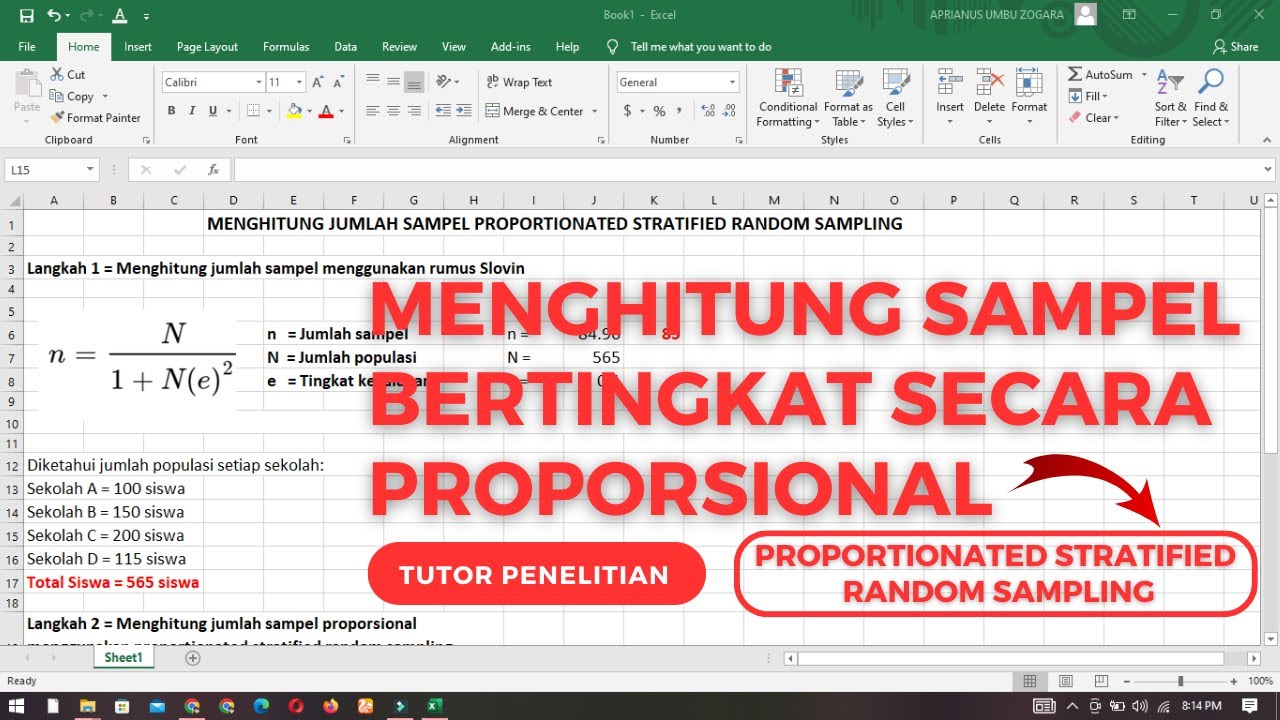Toggle Underline formatting
Image resolution: width=1280 pixels, height=720 pixels.
211,111
